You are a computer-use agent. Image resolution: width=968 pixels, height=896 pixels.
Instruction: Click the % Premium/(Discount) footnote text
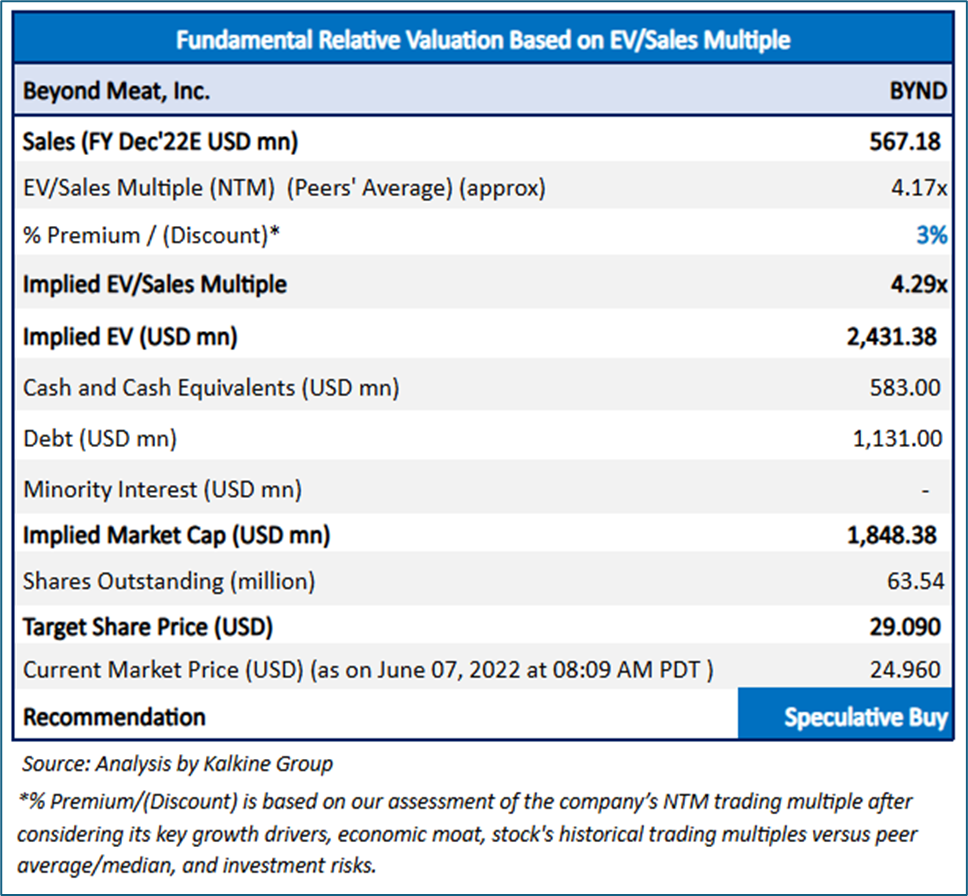(x=466, y=833)
